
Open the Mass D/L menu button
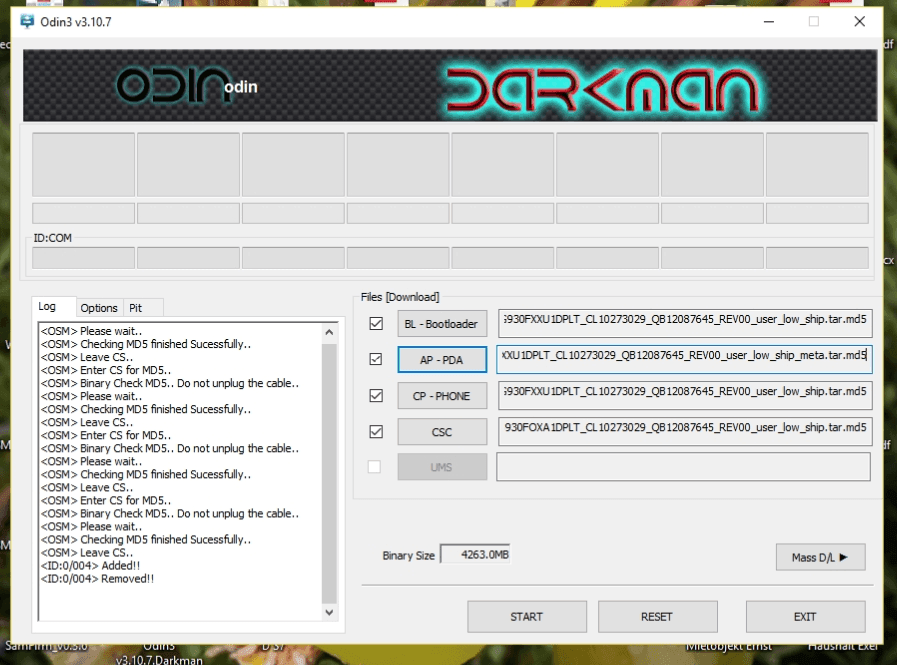(820, 557)
